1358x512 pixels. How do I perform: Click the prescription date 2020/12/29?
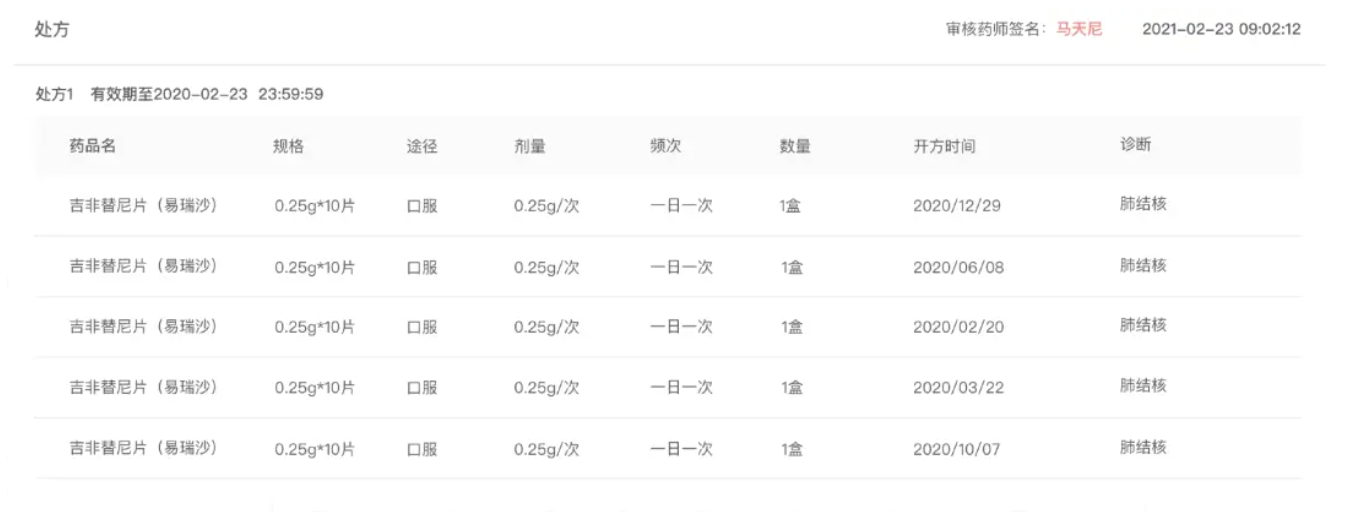[956, 207]
